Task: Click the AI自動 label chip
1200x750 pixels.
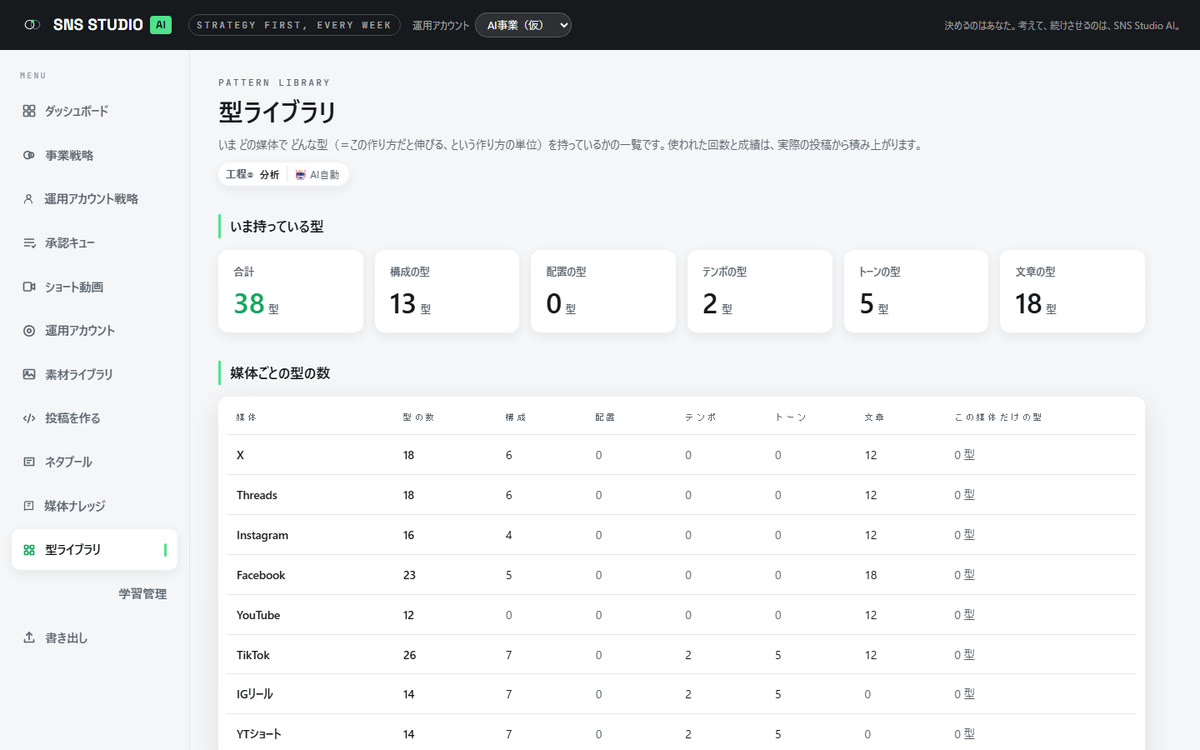Action: 318,175
